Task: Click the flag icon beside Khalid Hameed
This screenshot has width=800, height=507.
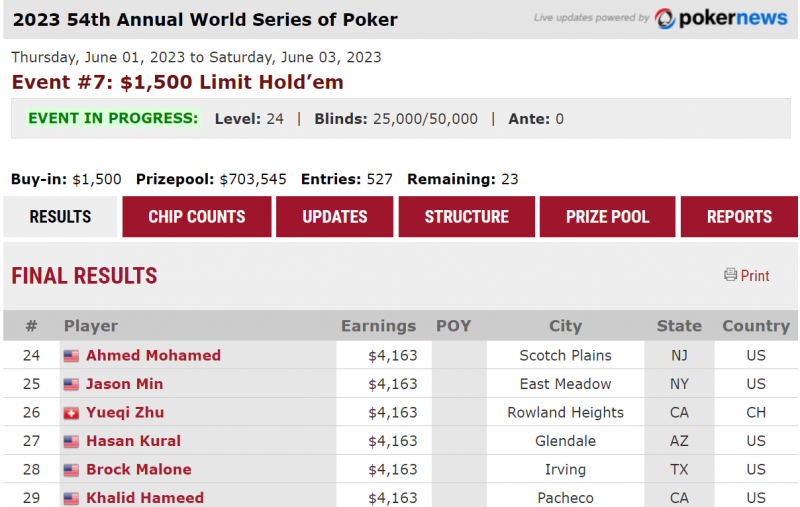Action: click(x=71, y=498)
